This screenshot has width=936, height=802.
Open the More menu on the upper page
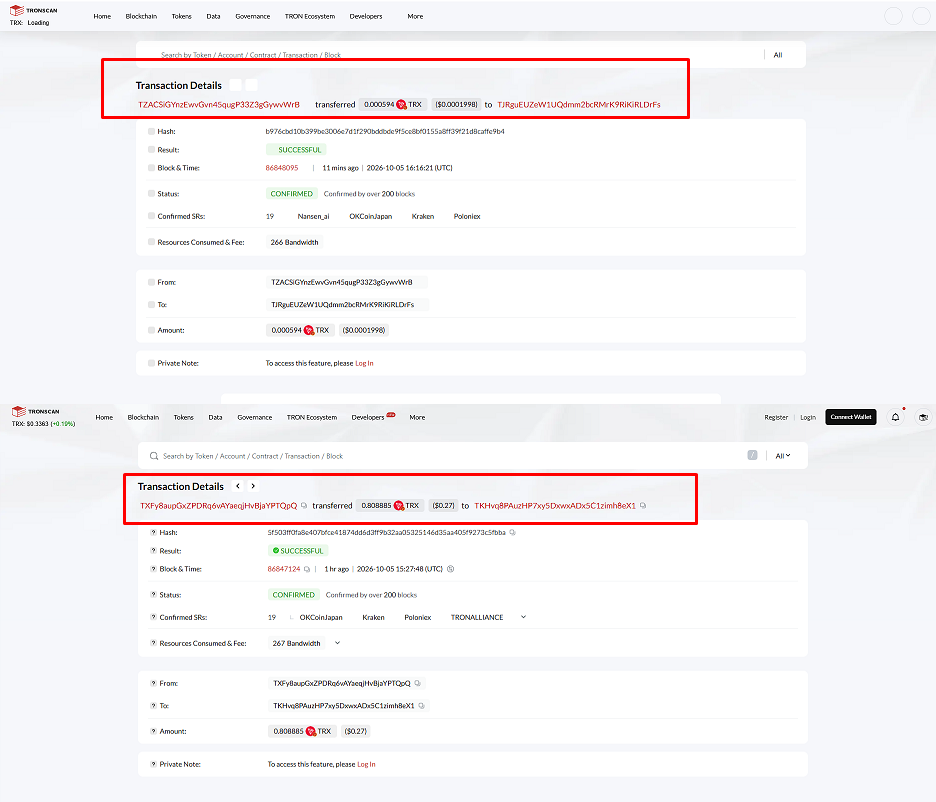tap(415, 16)
